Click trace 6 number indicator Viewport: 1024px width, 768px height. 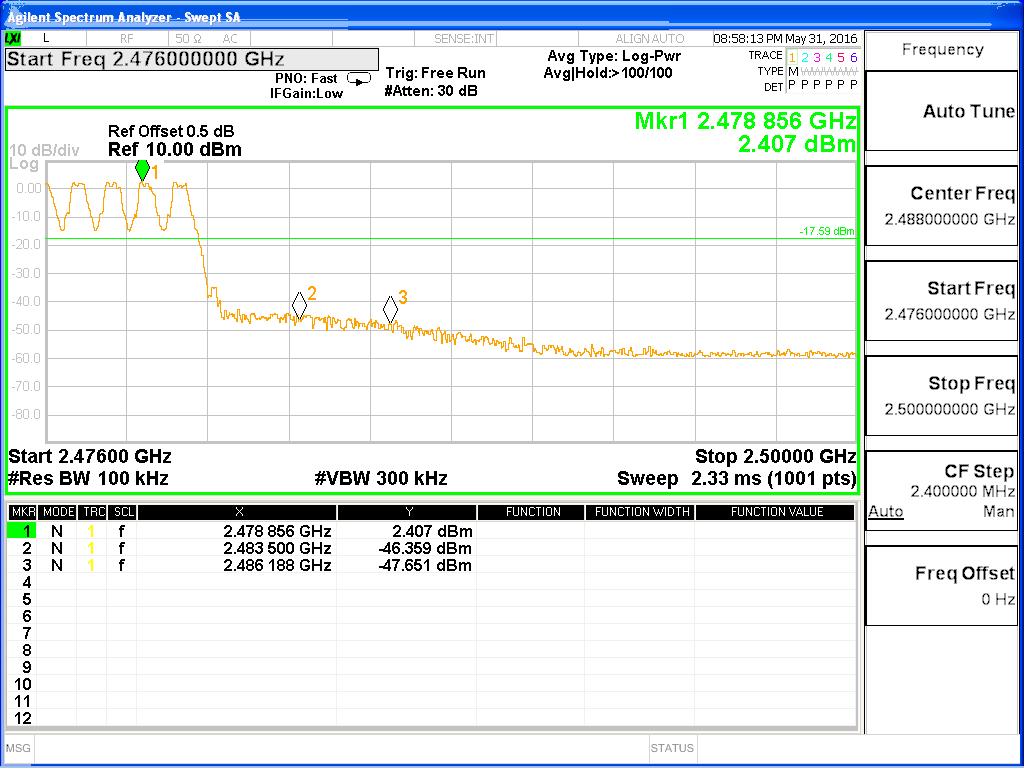pos(853,57)
